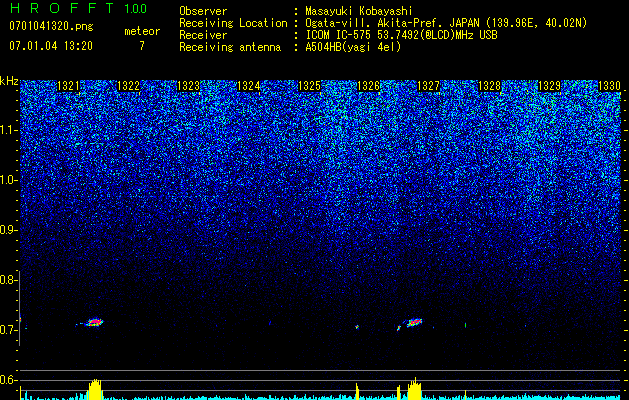Click the 'Observer' field label
This screenshot has height=400, width=629.
(x=203, y=11)
